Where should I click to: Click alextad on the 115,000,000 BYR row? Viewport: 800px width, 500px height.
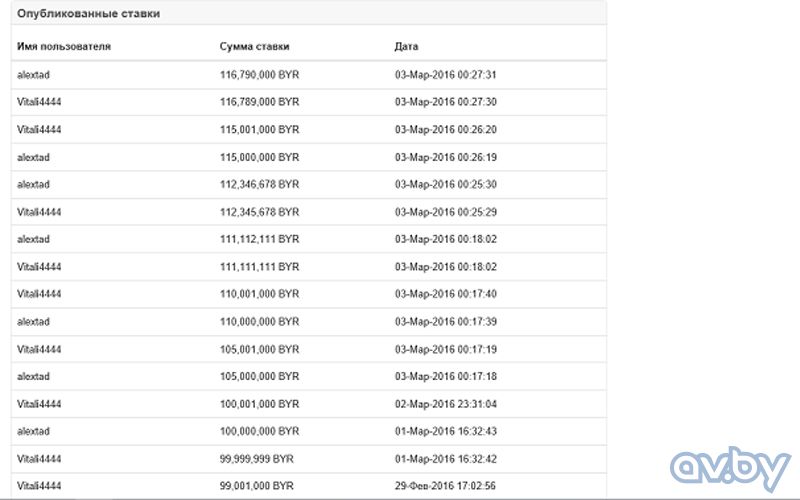click(33, 157)
